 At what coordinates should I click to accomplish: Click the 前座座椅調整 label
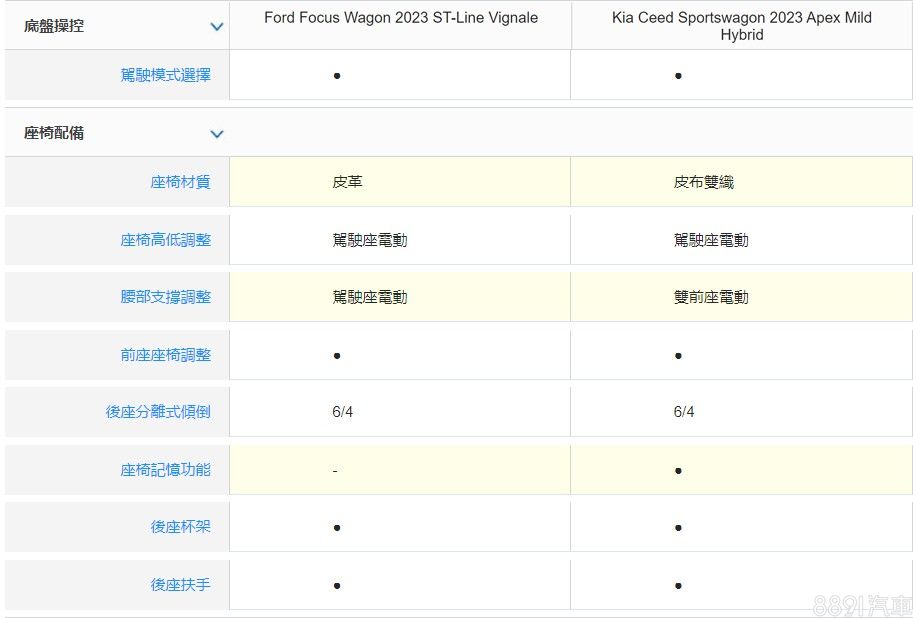(x=165, y=355)
